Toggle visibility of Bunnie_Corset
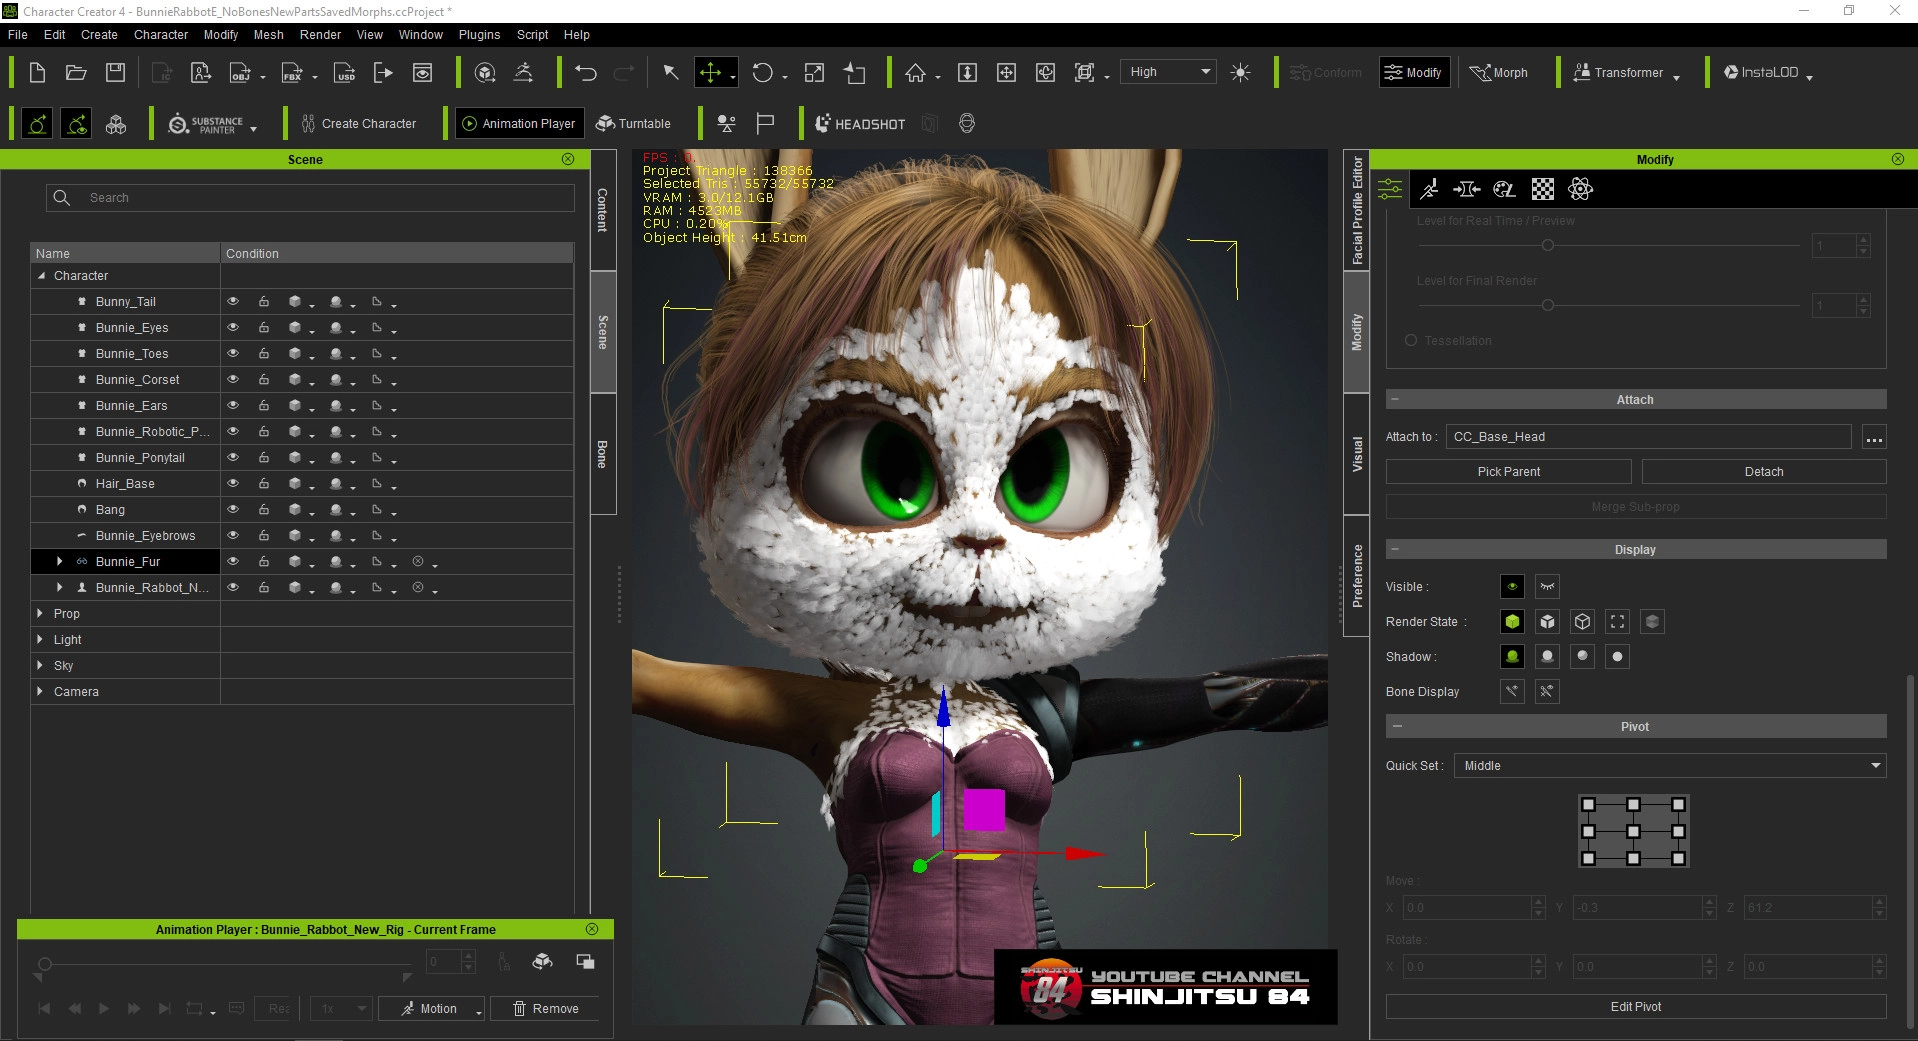 (233, 379)
